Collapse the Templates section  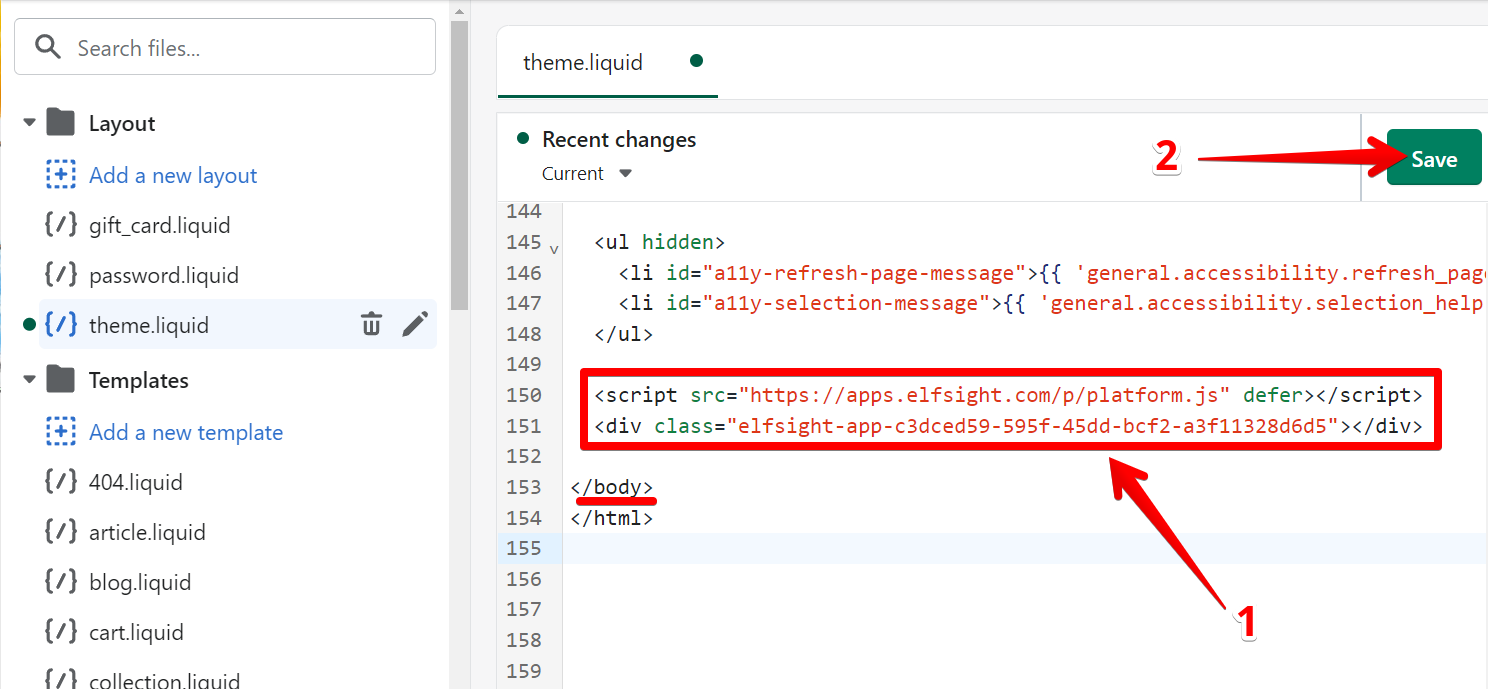29,379
